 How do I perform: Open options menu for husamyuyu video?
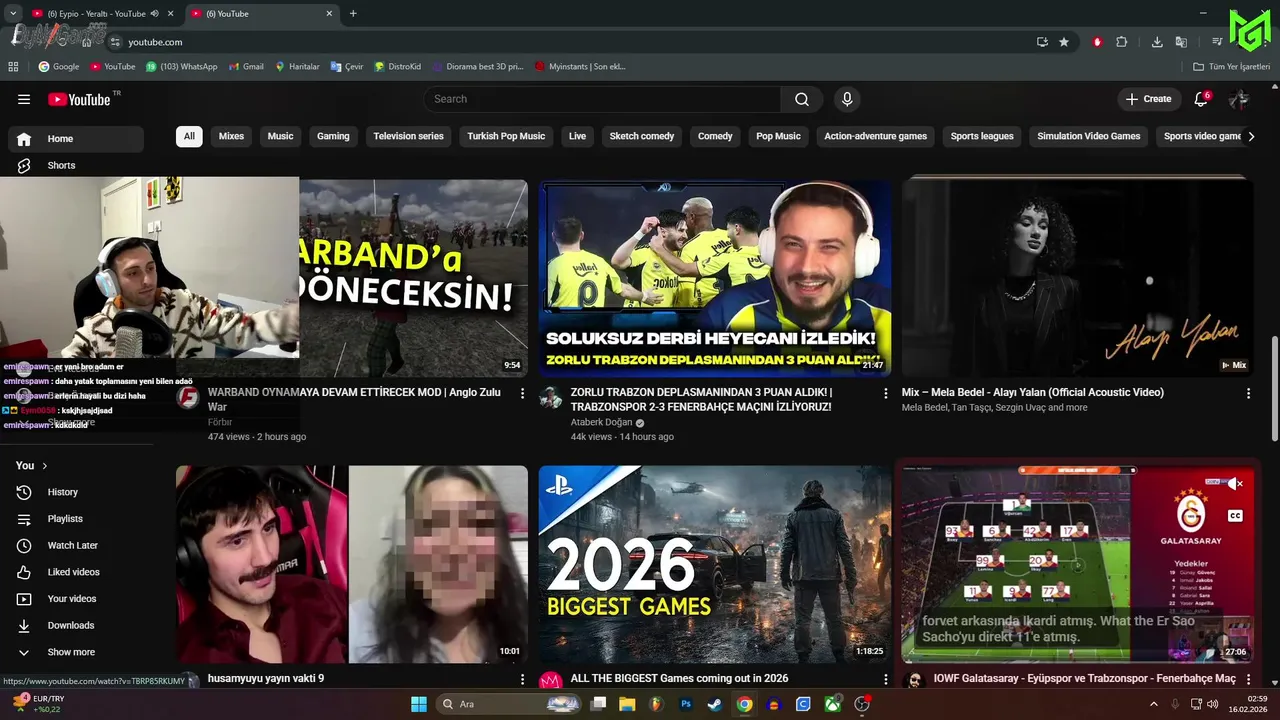(522, 680)
